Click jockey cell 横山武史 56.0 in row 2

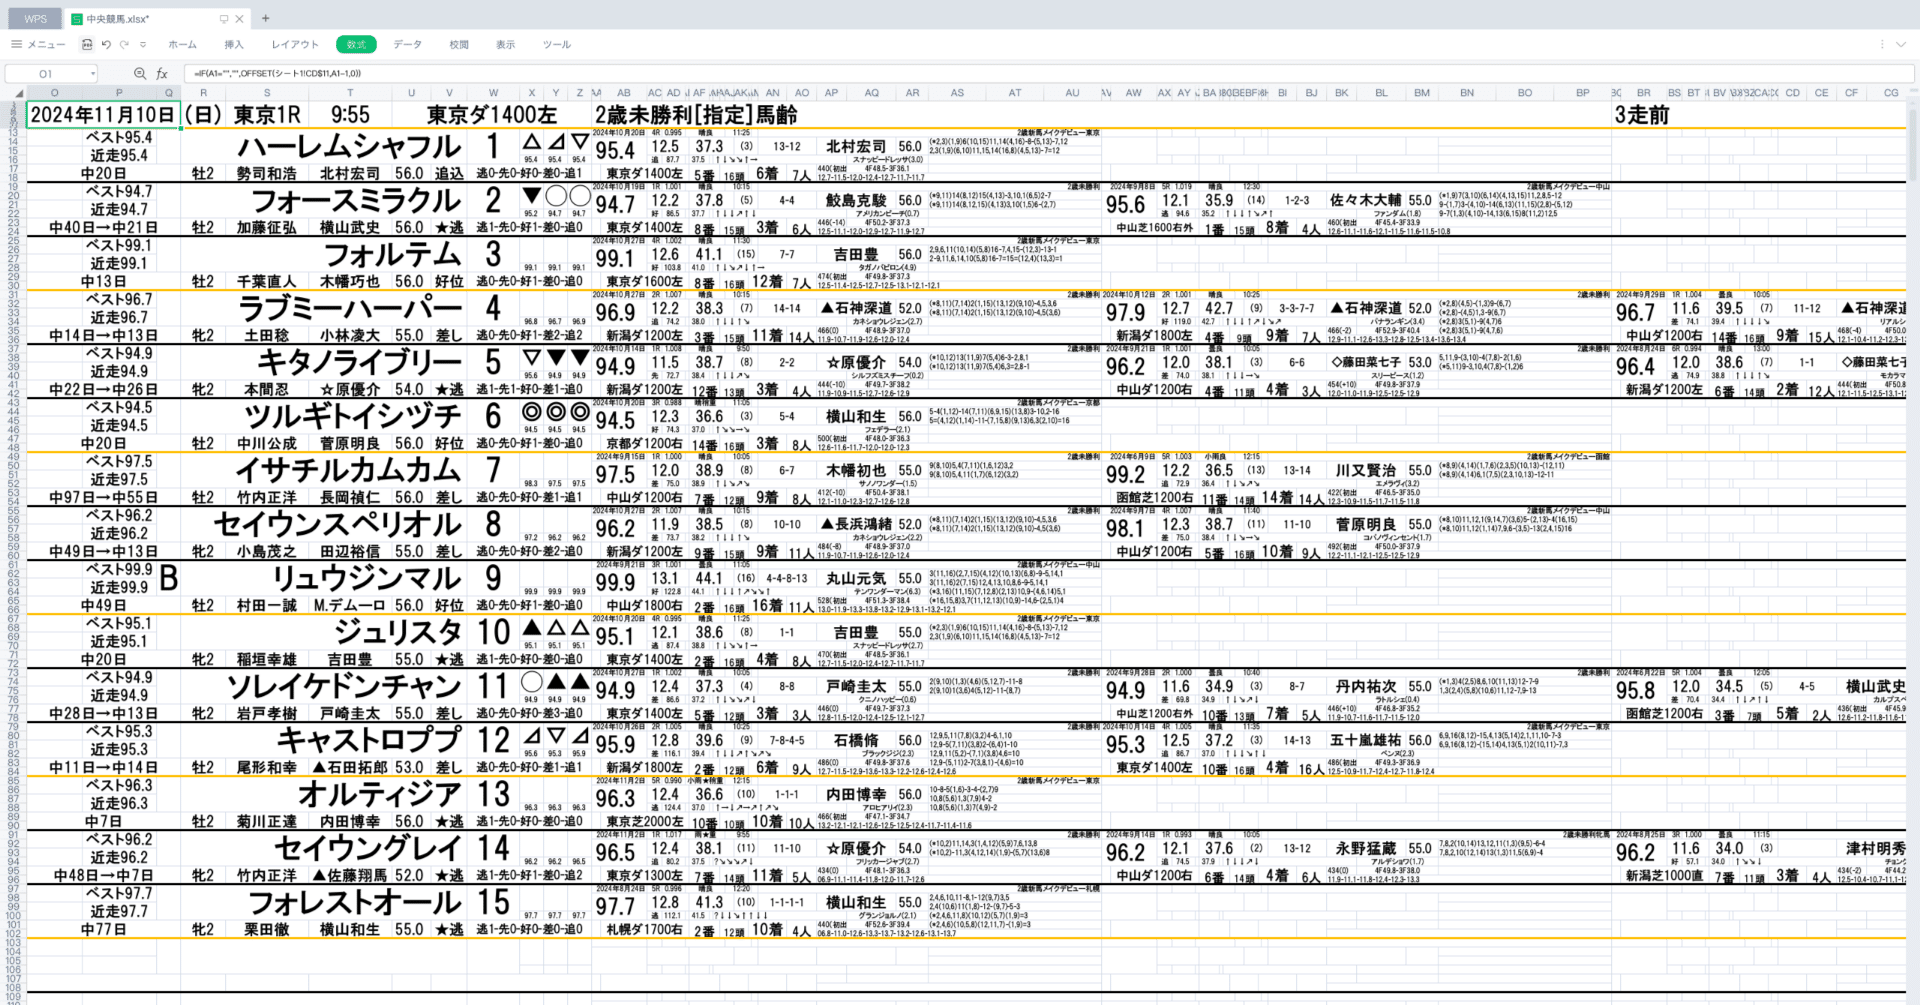point(371,227)
